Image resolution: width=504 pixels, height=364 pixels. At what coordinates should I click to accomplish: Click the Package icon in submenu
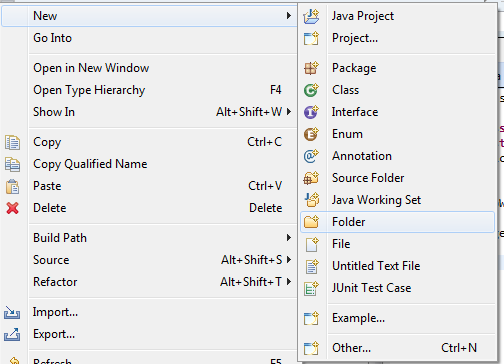[311, 68]
